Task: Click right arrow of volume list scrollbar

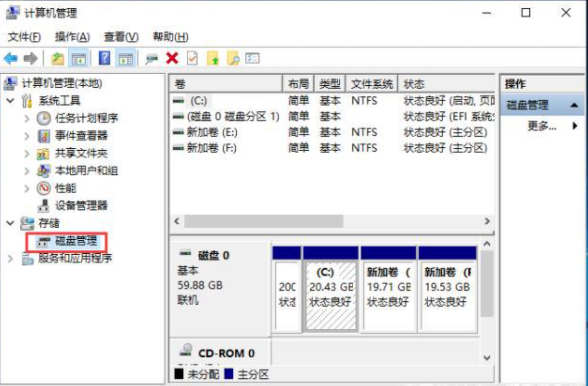Action: tap(487, 221)
